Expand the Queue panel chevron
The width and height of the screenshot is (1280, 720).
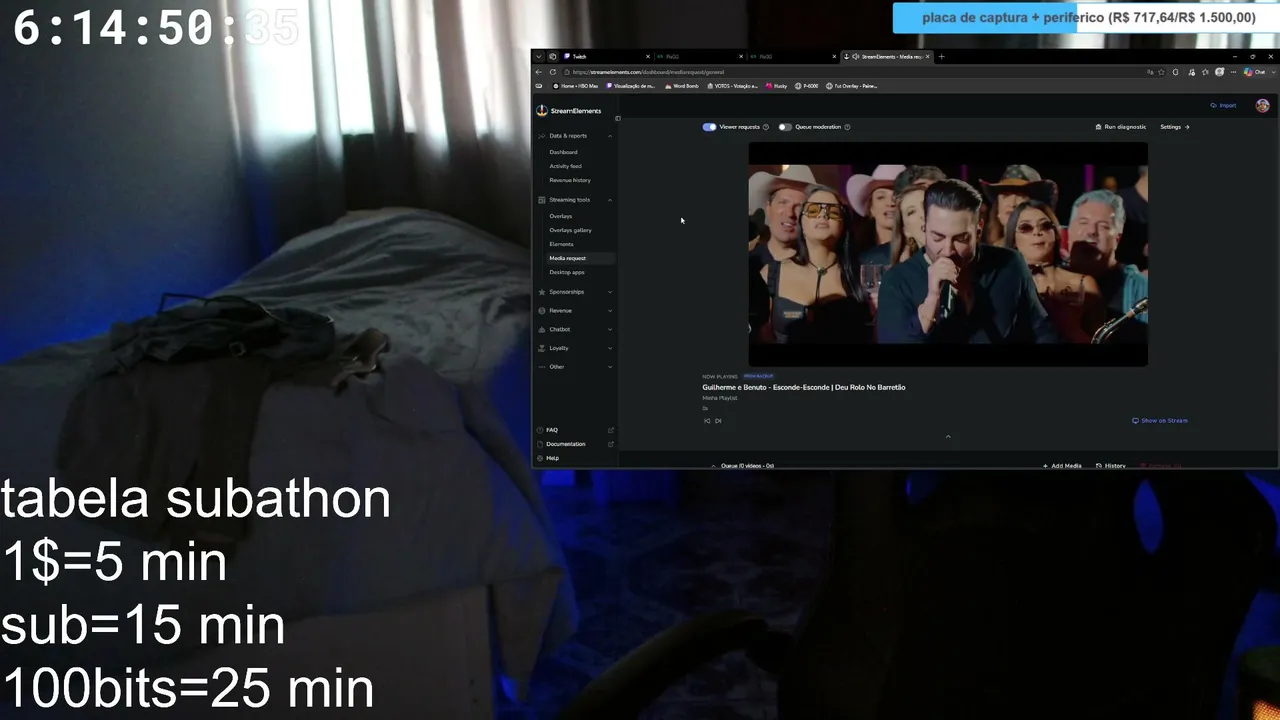[x=713, y=466]
